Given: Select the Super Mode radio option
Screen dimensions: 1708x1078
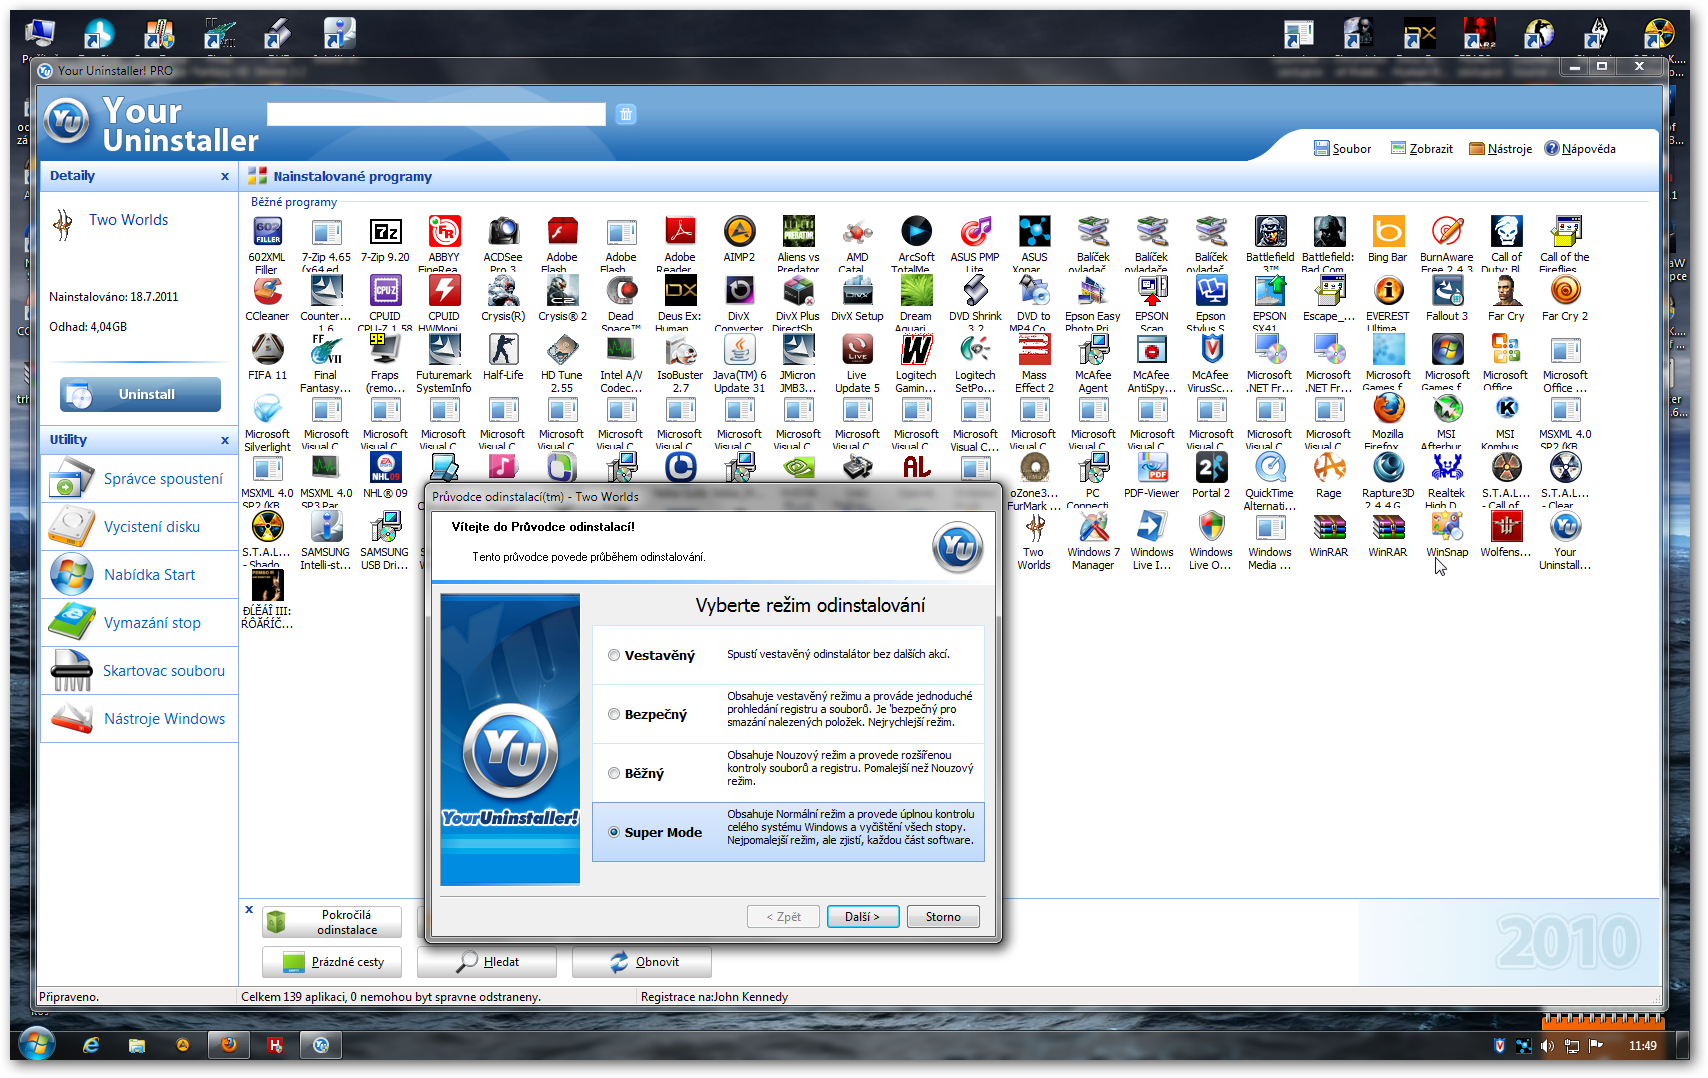Looking at the screenshot, I should click(x=614, y=833).
